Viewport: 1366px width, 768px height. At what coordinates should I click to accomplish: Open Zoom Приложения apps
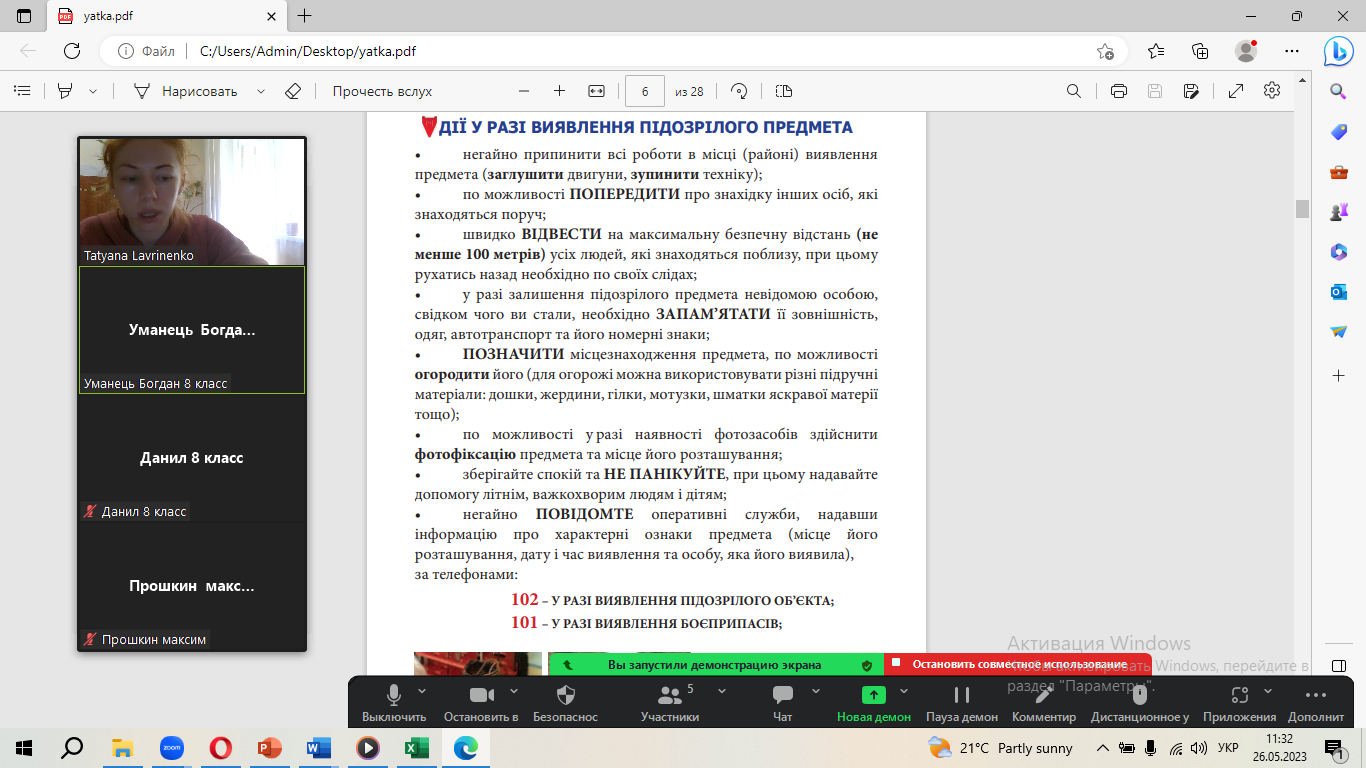1240,703
